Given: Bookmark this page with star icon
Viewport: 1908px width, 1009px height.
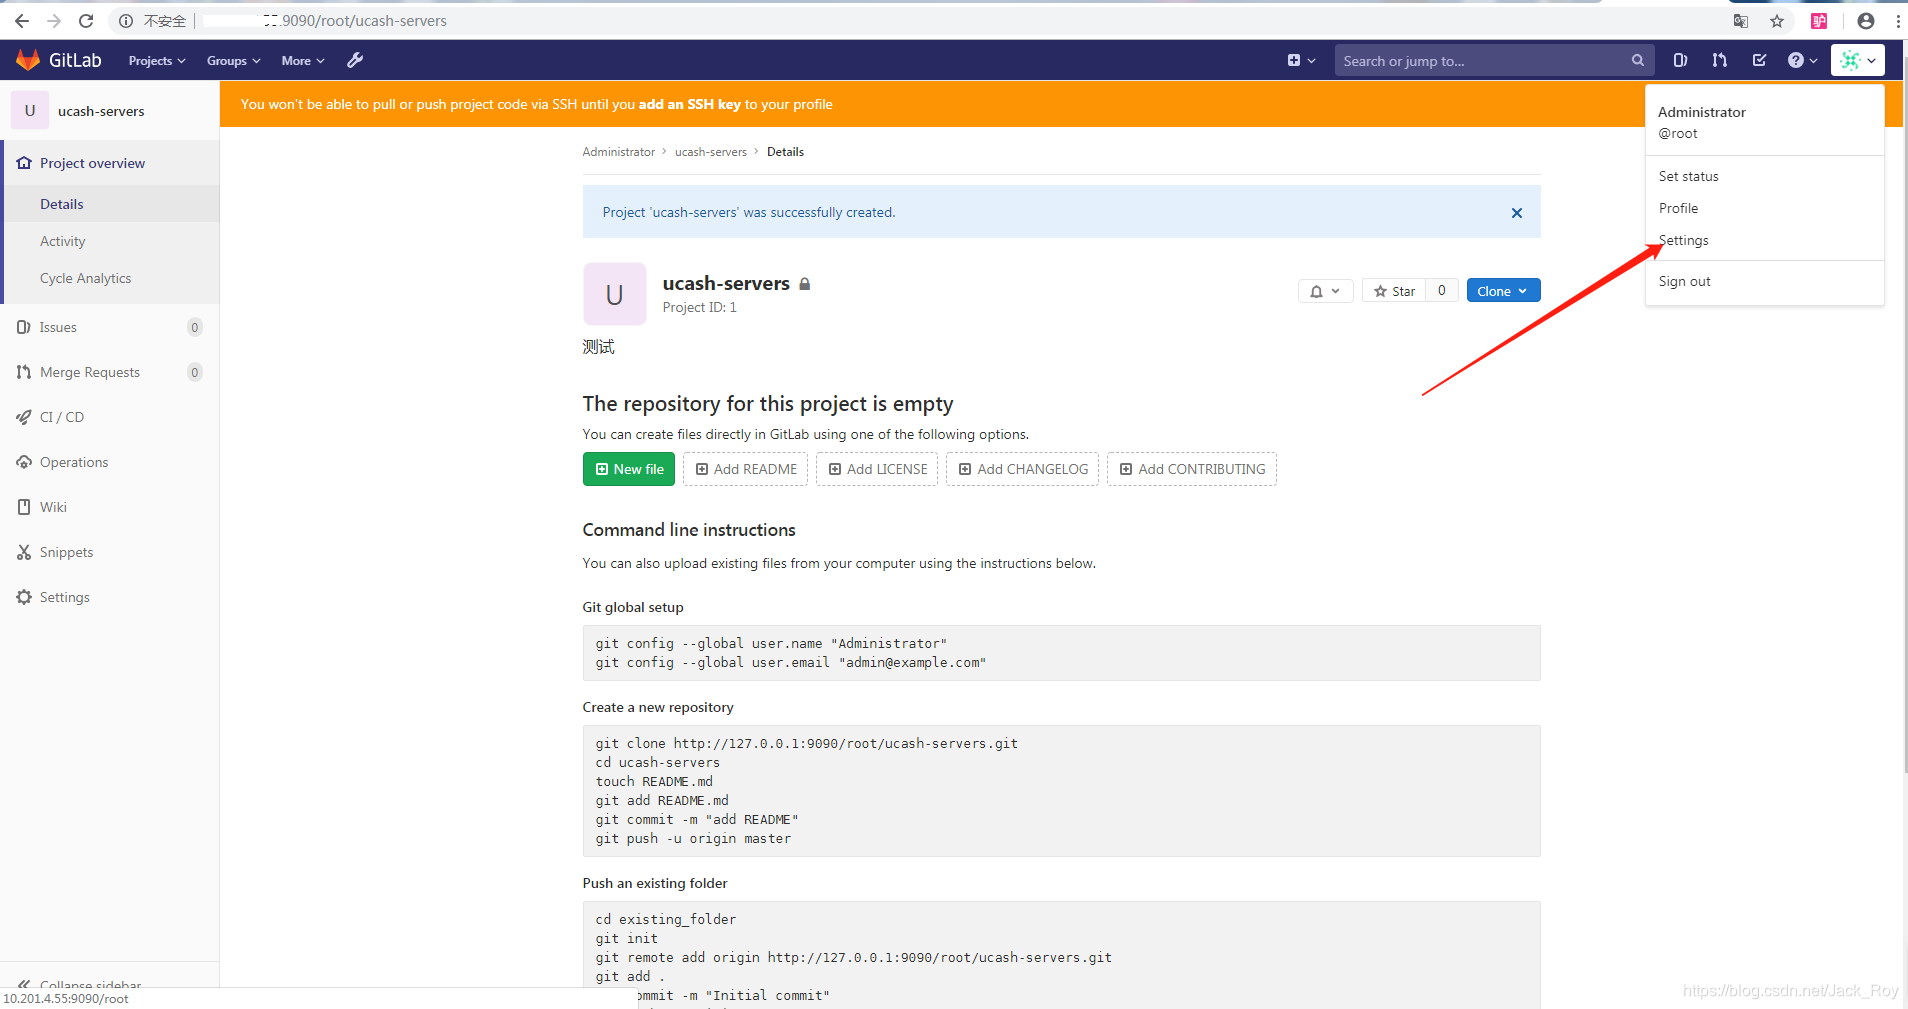Looking at the screenshot, I should click(1777, 21).
